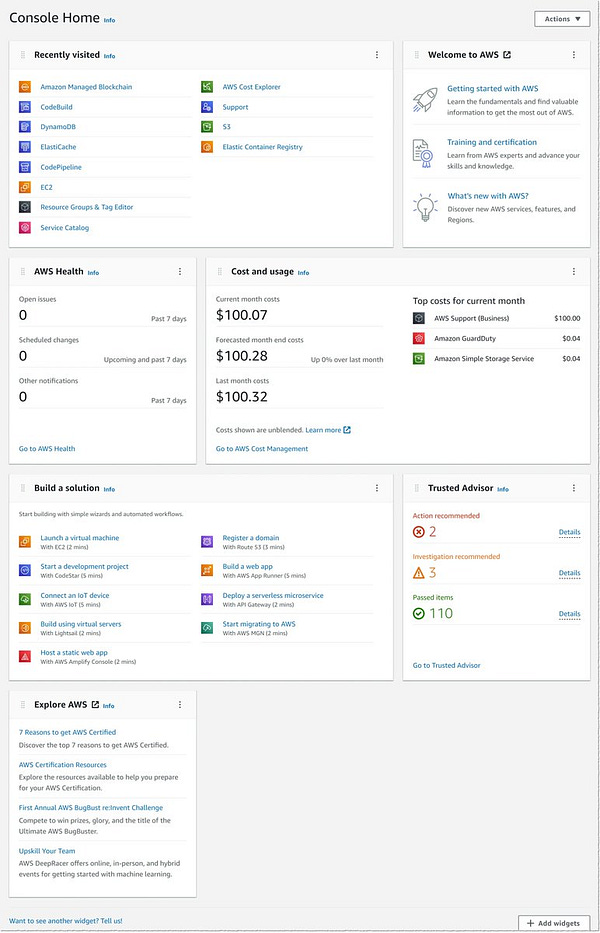Click the Explore AWS external link icon

point(95,705)
